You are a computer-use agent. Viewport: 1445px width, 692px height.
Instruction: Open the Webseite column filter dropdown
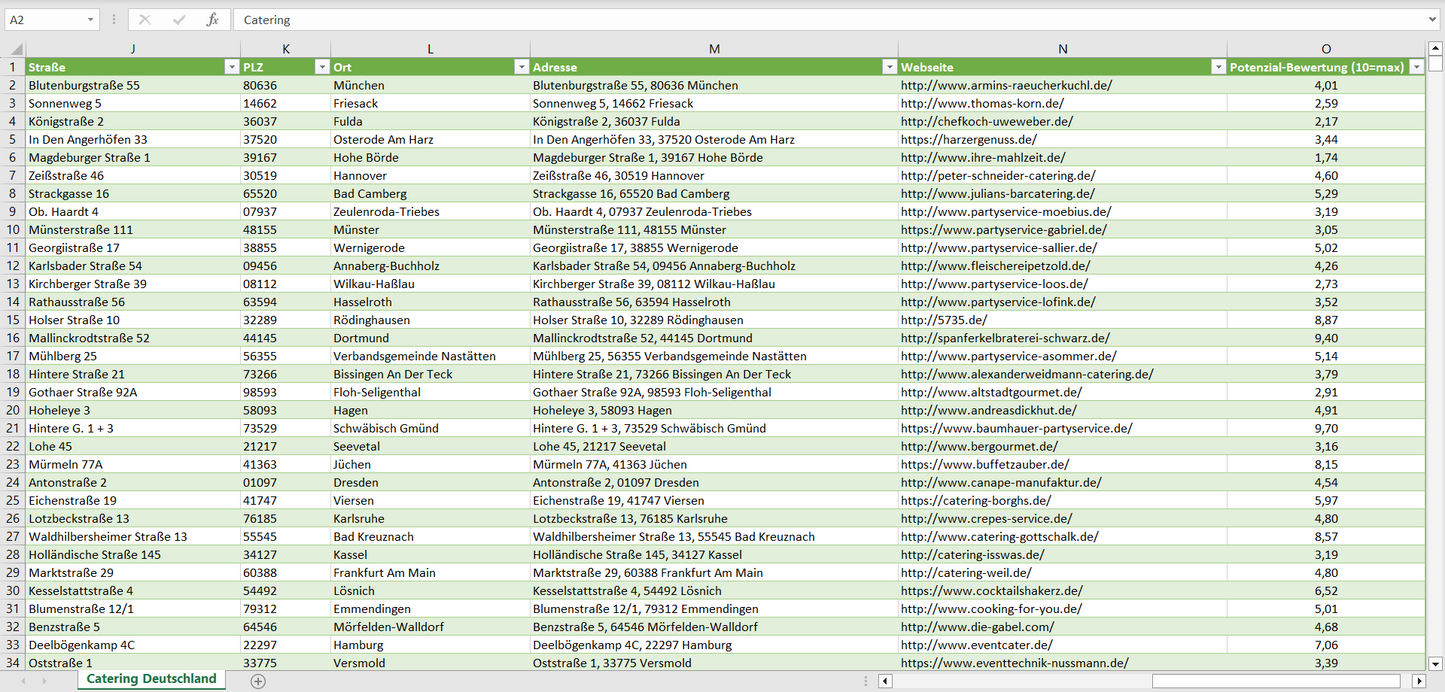1217,67
